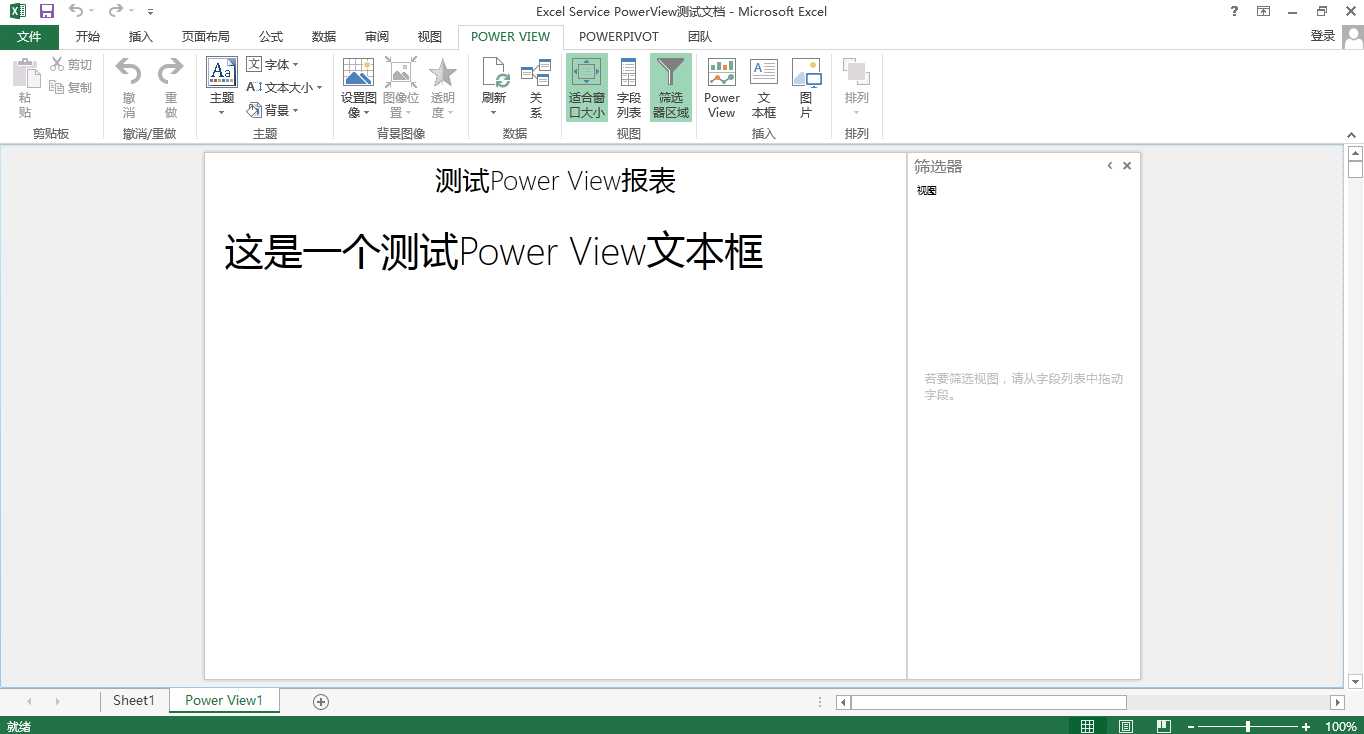Click the 设置图像 set image icon

[358, 72]
